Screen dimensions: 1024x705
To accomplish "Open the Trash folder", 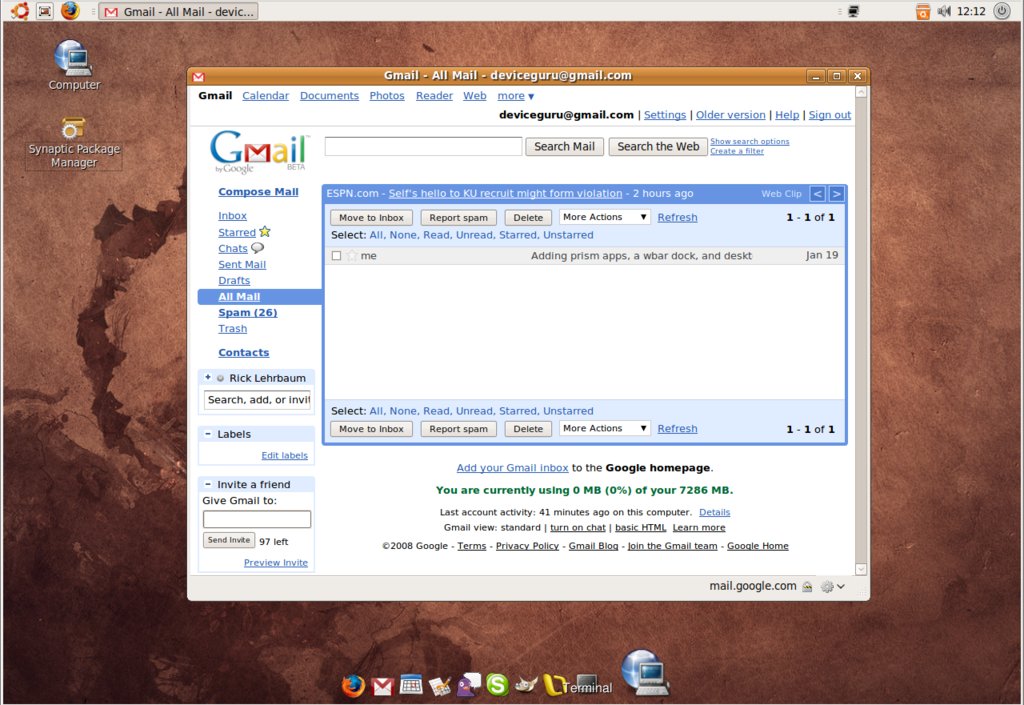I will 232,329.
